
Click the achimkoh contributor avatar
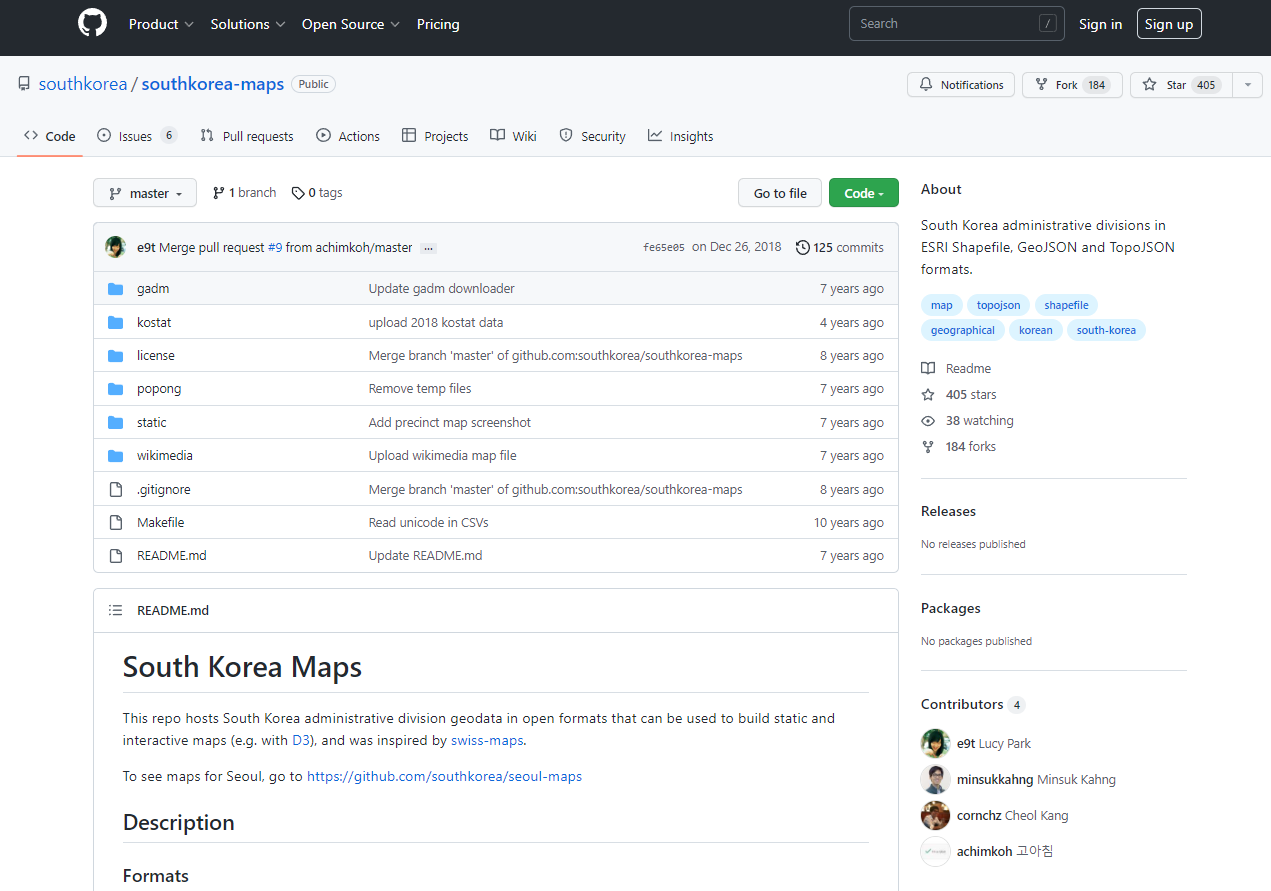tap(935, 851)
